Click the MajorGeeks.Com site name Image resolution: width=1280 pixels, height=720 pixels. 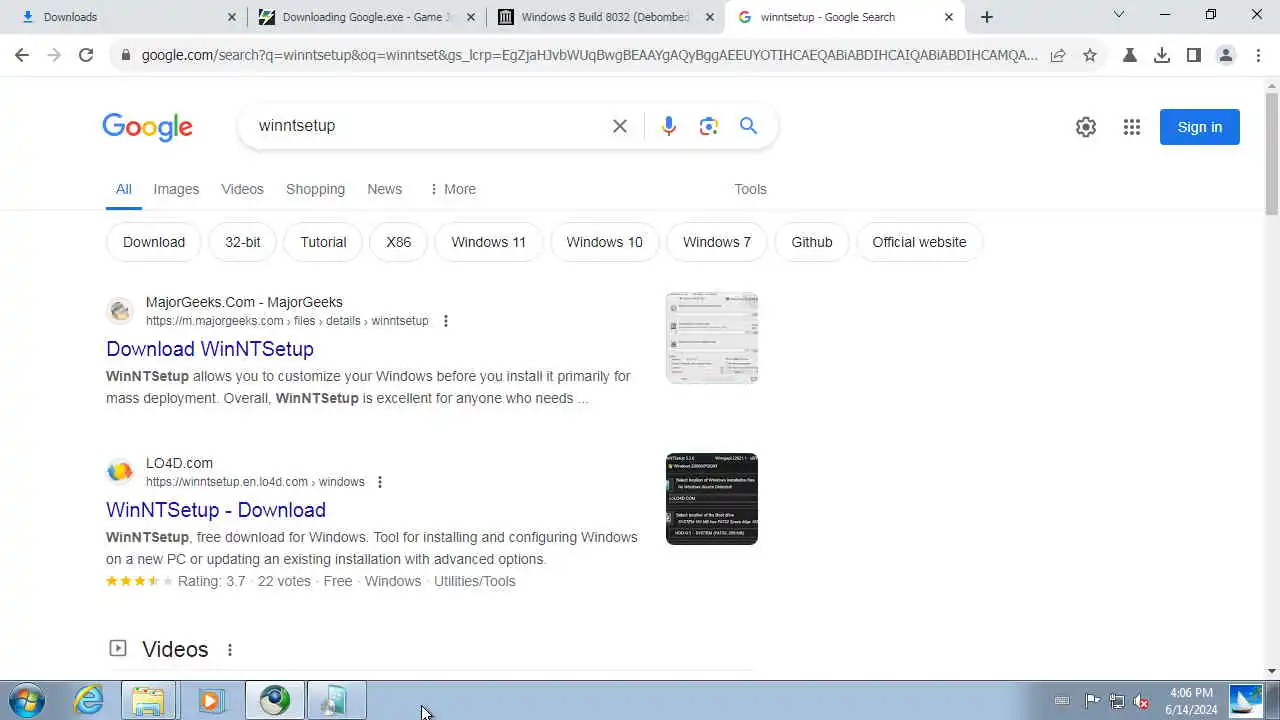click(244, 302)
